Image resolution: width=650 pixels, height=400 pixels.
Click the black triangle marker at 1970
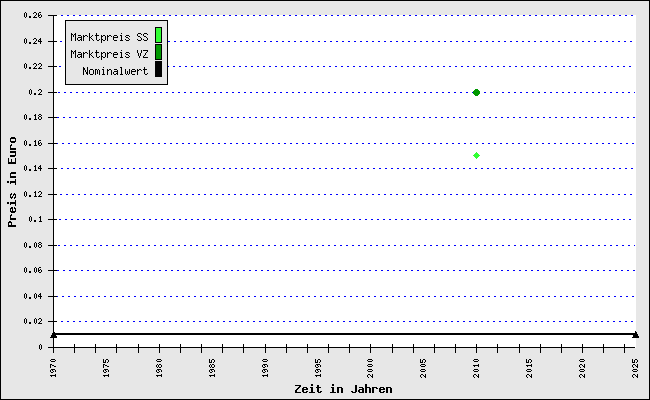point(53,334)
